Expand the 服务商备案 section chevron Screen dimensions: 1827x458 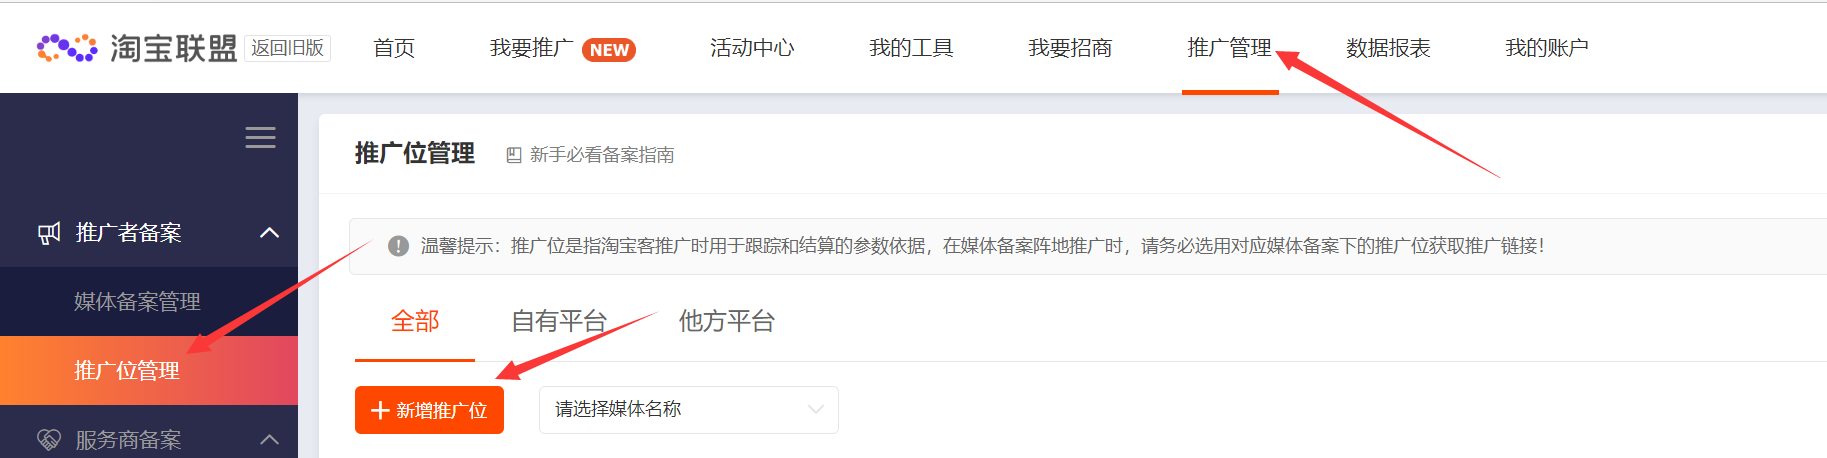(x=269, y=439)
